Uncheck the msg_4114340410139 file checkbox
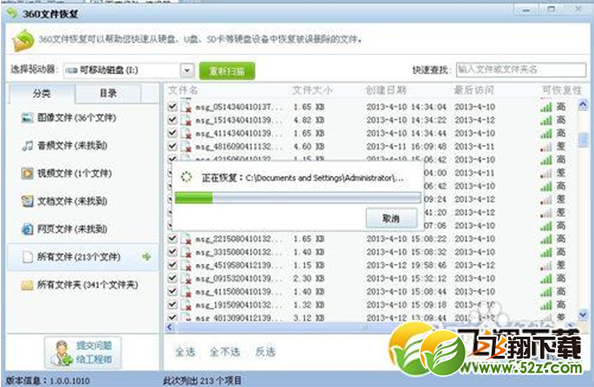This screenshot has width=594, height=387. [172, 133]
